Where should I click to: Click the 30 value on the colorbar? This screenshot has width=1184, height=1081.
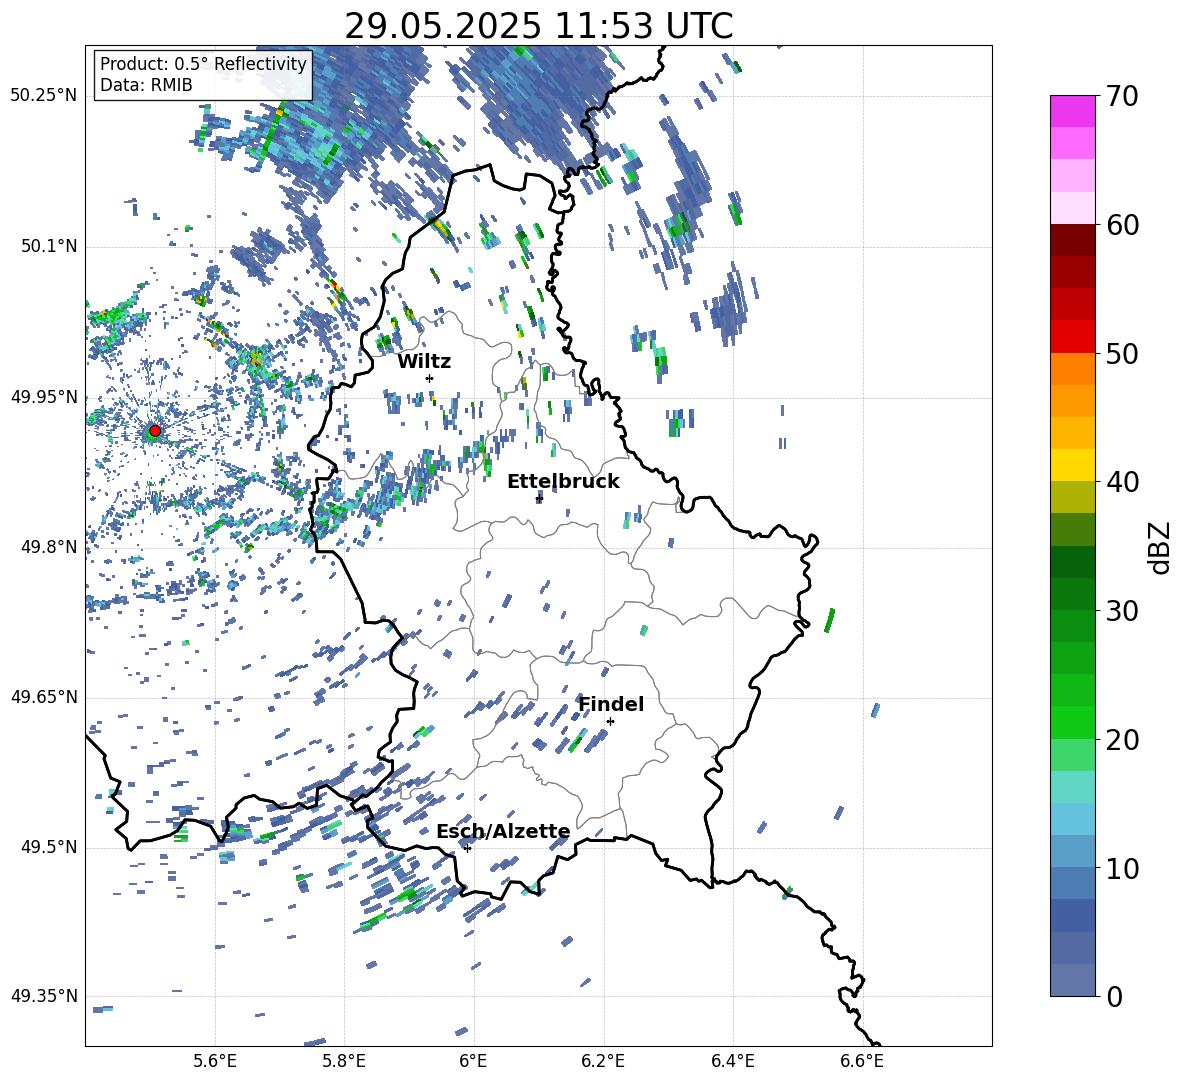1122,611
